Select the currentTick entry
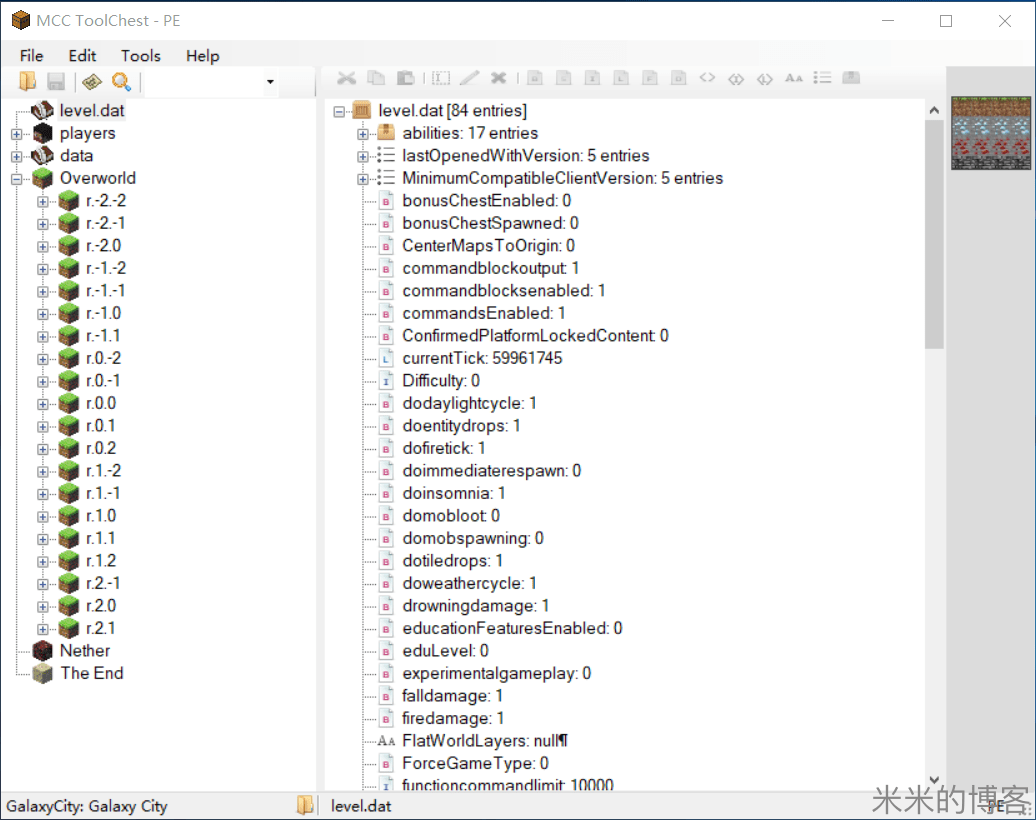Screen dimensions: 1036x820 tap(481, 358)
